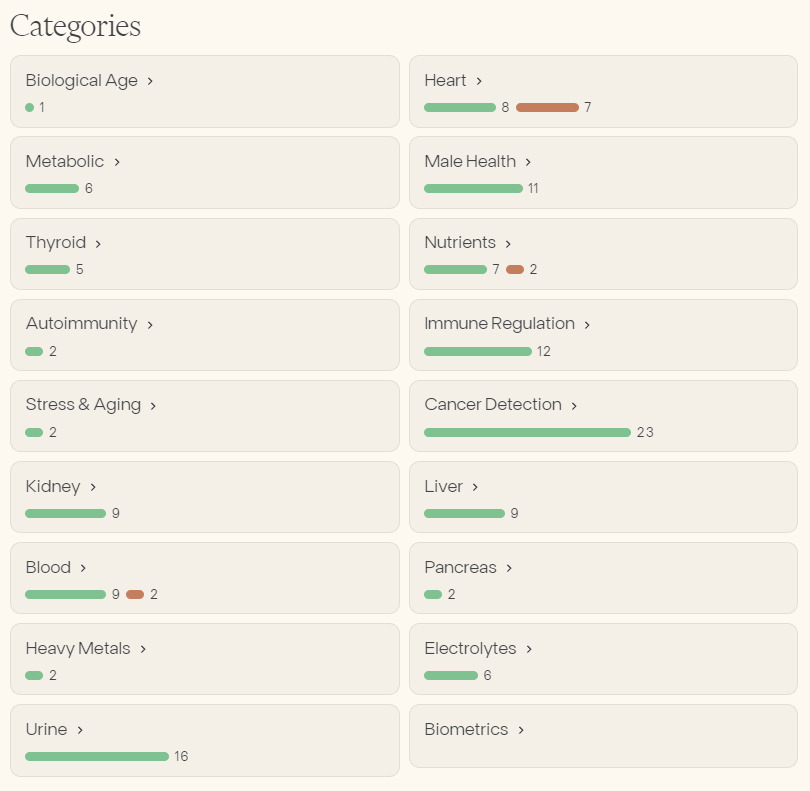Image resolution: width=810 pixels, height=791 pixels.
Task: Click the chevron next to Metabolic
Action: click(117, 162)
